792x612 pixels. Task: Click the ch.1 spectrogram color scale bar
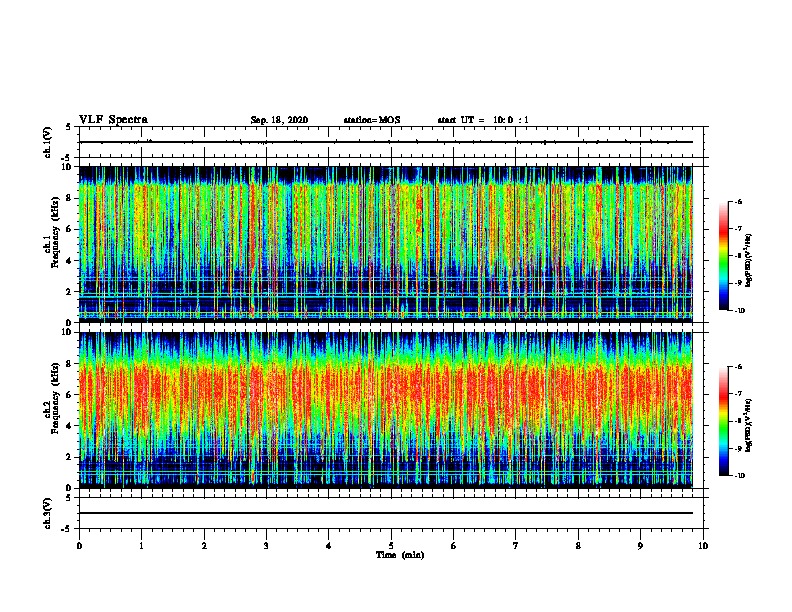[x=723, y=256]
